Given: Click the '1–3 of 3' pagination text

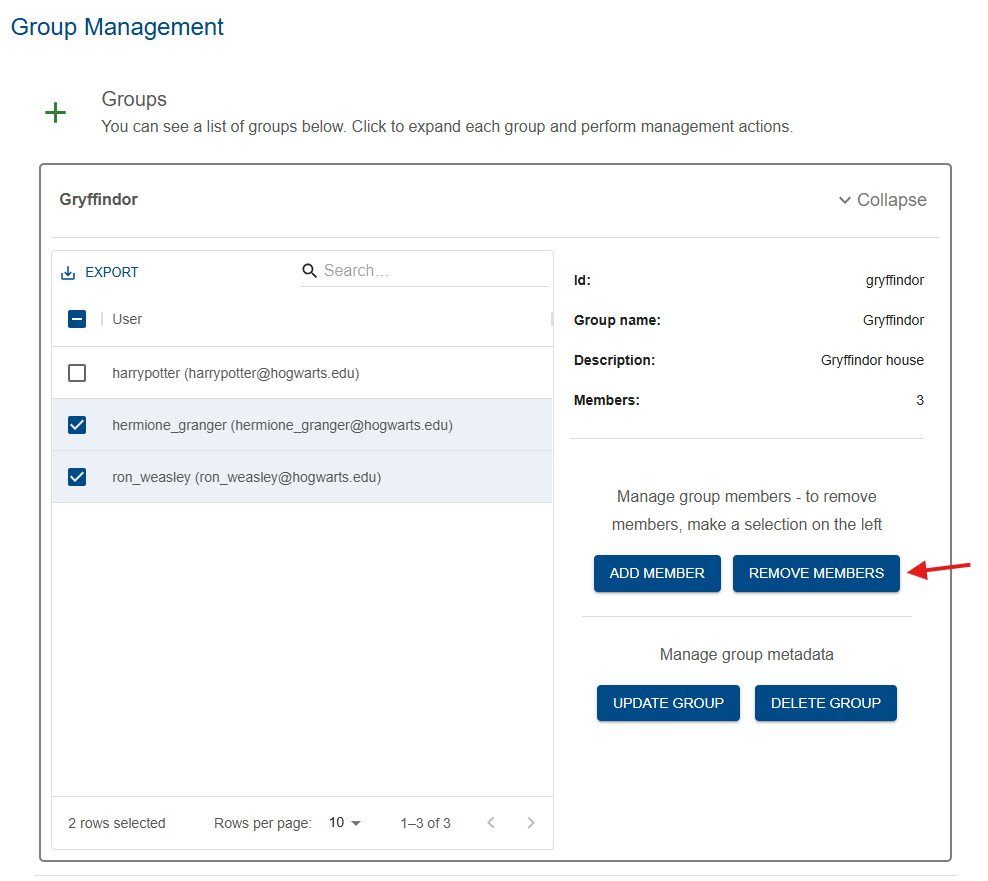Looking at the screenshot, I should click(425, 823).
